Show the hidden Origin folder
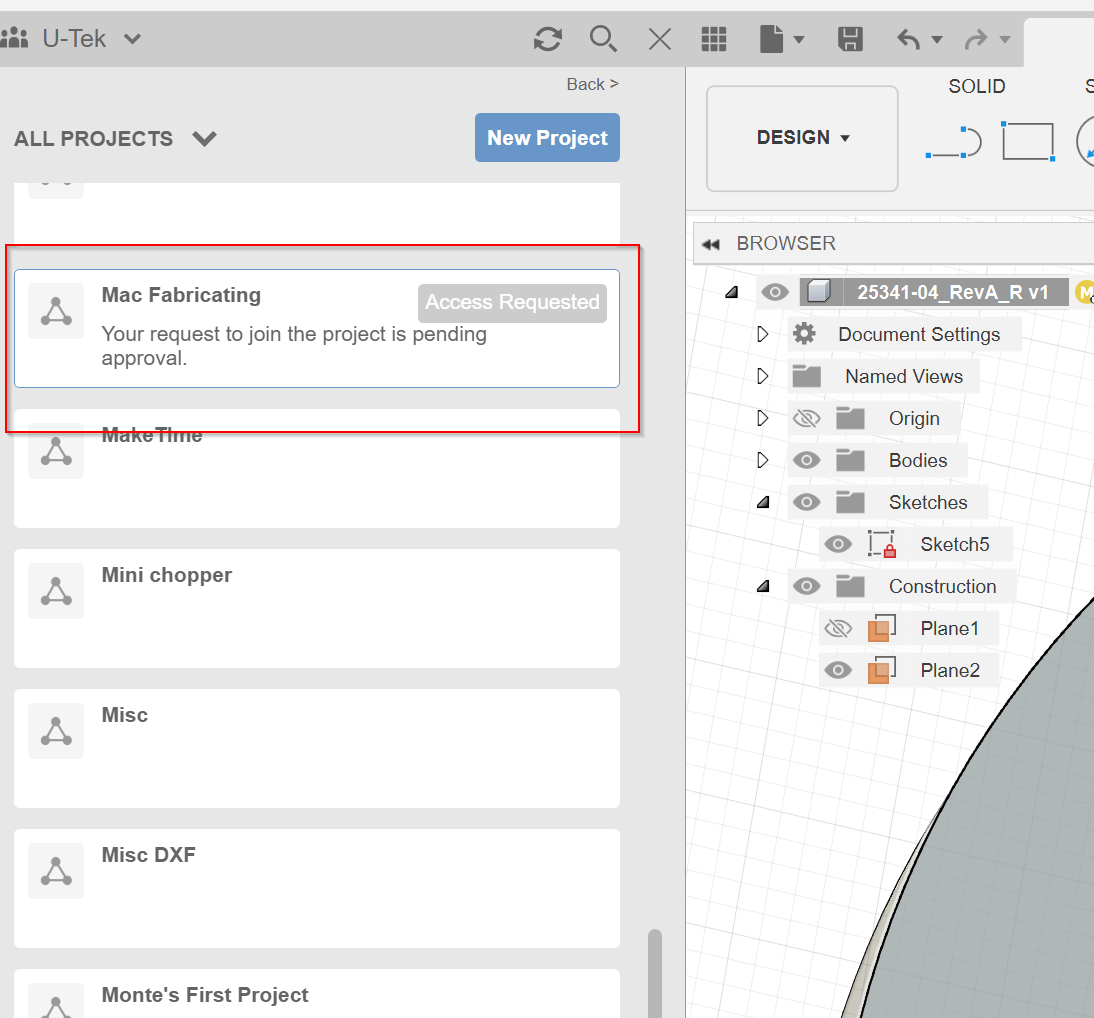Image resolution: width=1094 pixels, height=1018 pixels. (x=807, y=419)
